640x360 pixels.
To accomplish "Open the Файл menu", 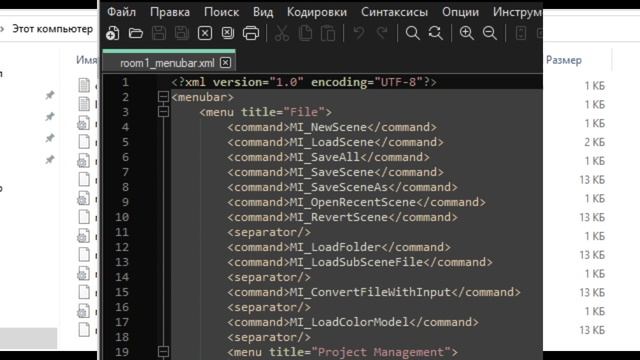I will coord(121,12).
